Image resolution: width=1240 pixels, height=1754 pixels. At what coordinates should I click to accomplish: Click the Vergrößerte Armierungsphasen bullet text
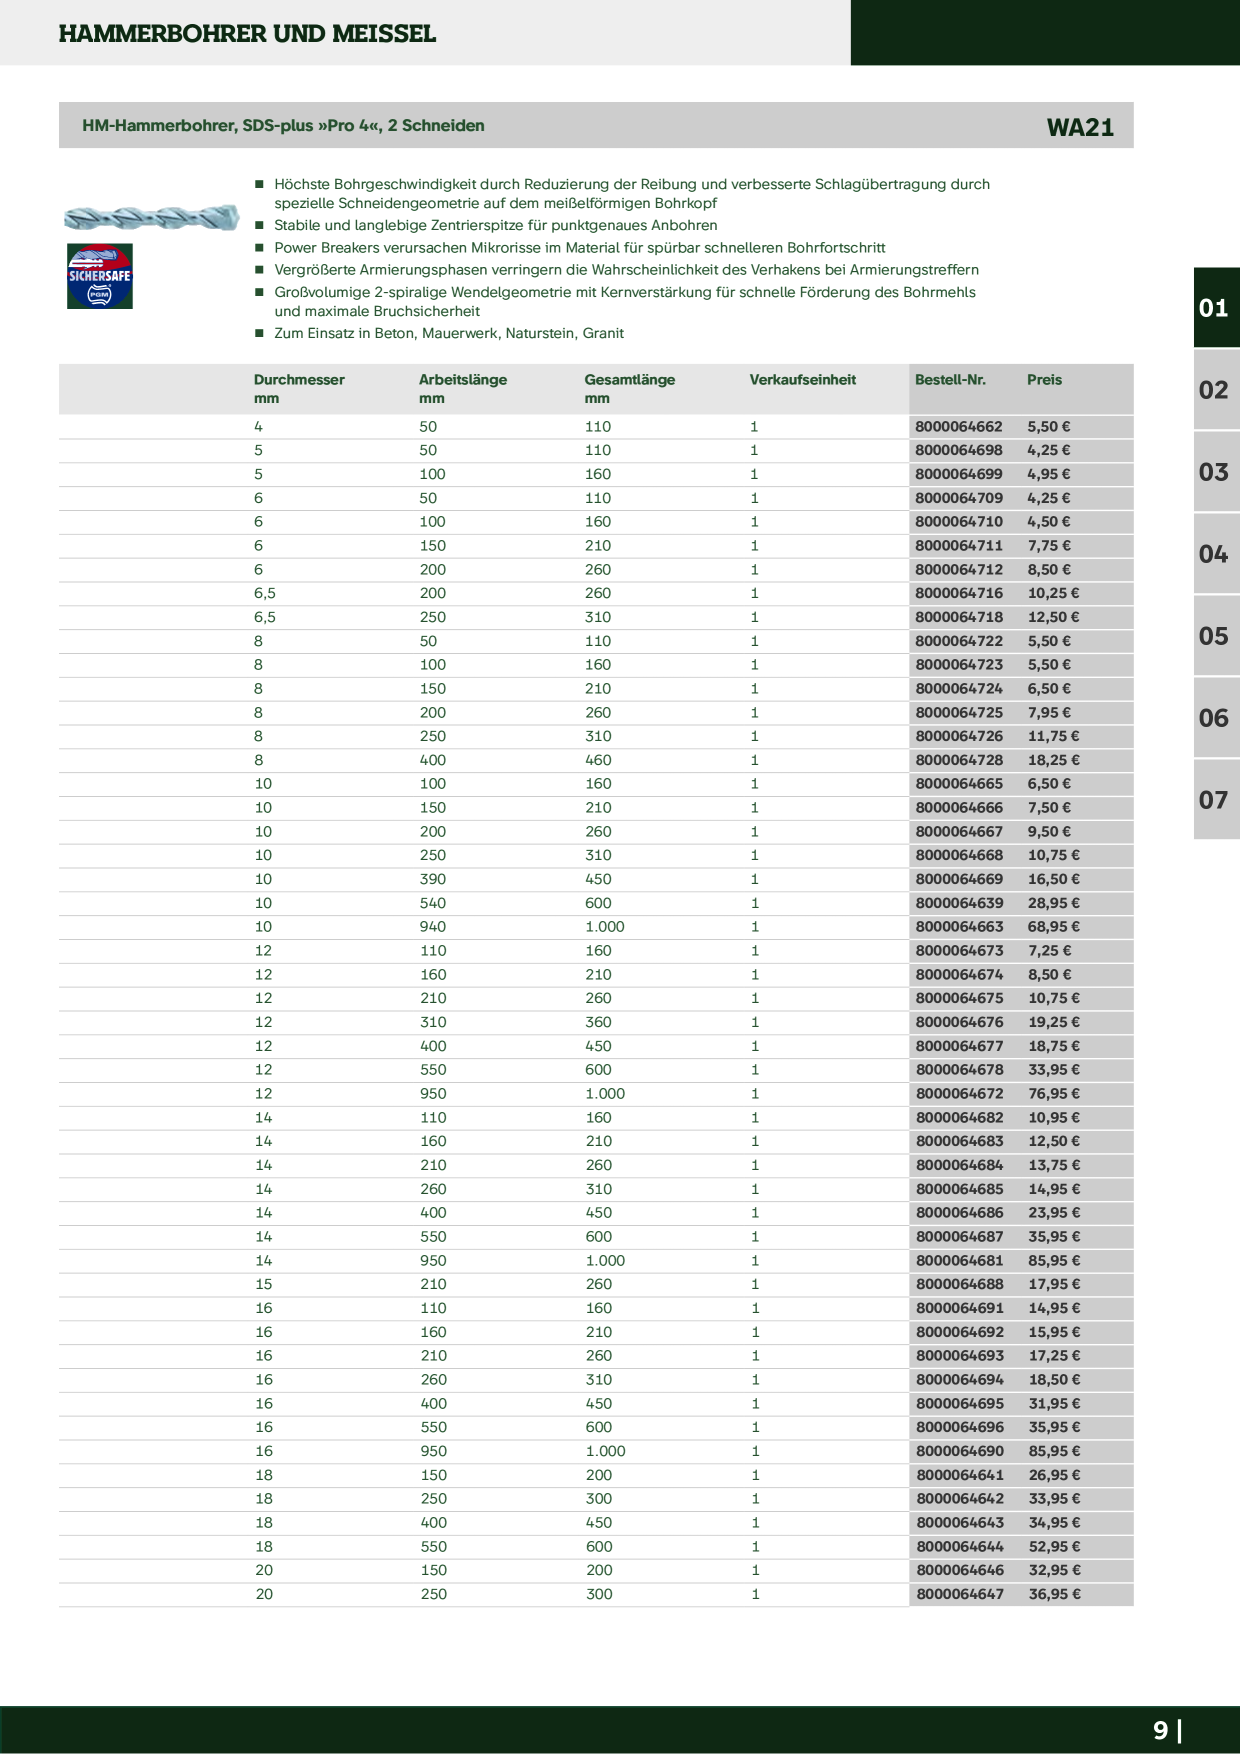coord(627,270)
